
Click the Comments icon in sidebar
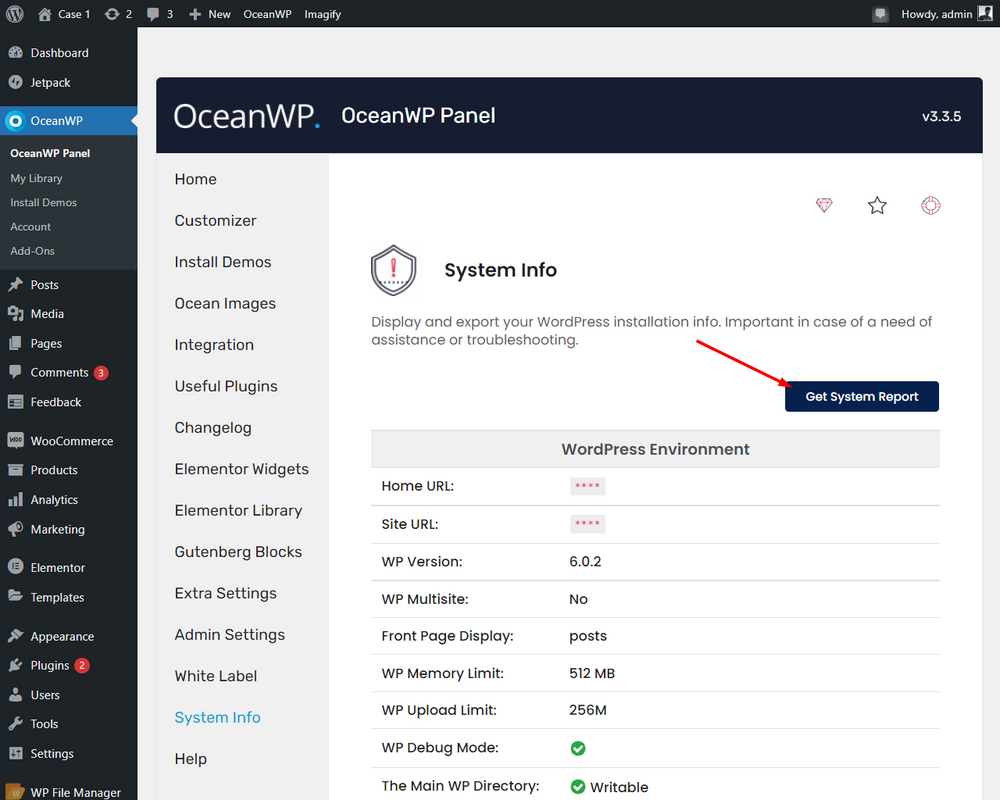tap(15, 372)
